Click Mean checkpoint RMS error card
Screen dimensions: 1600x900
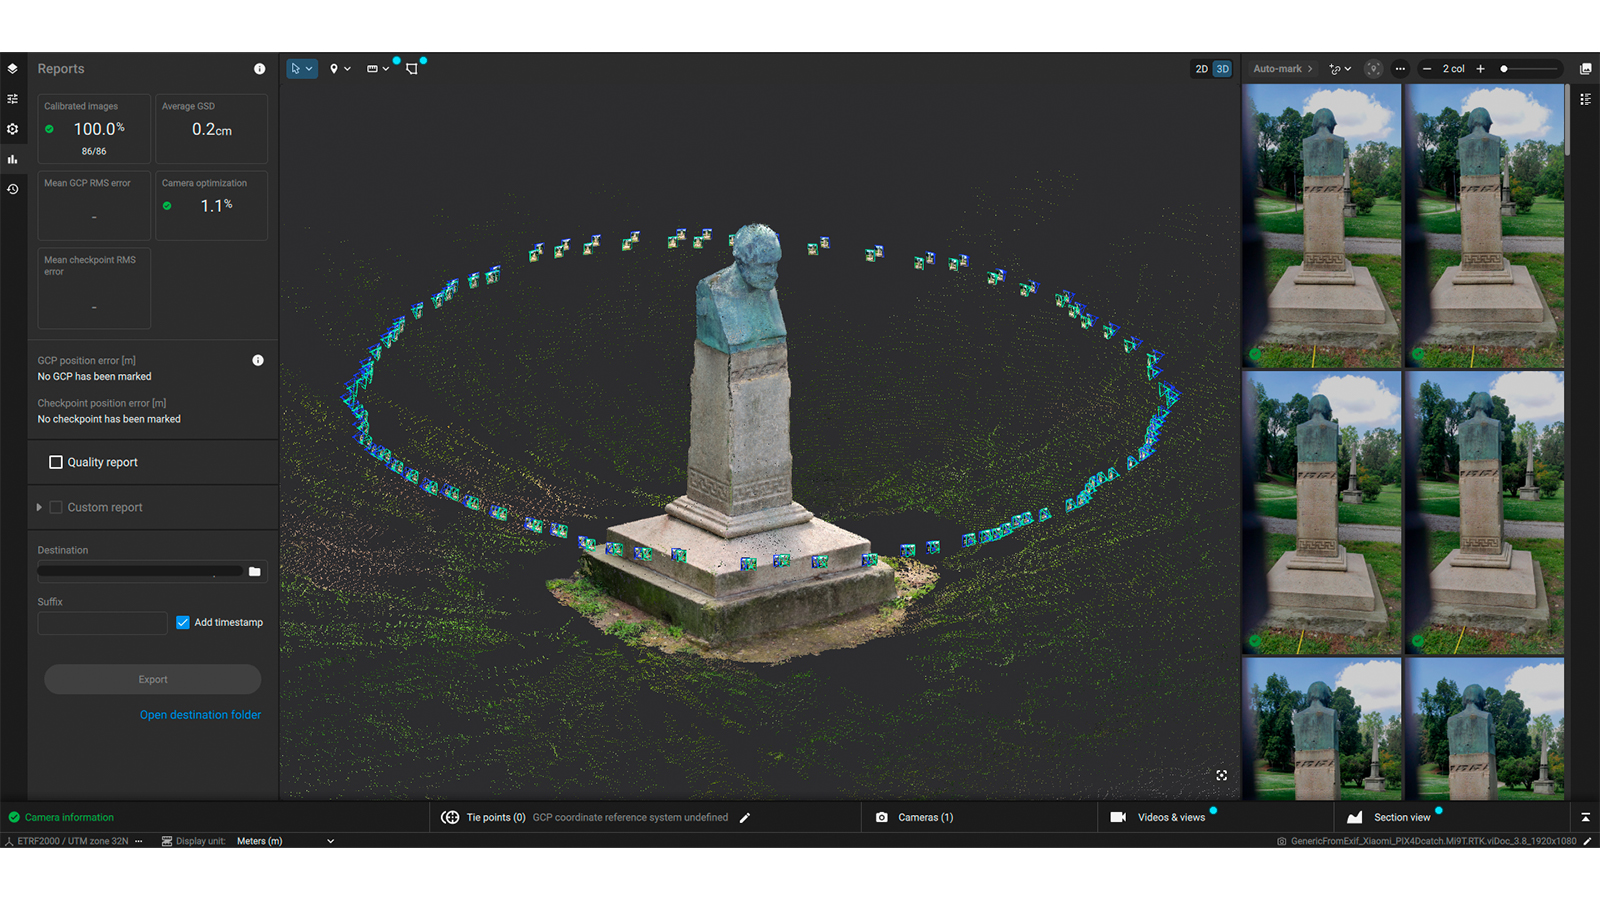click(94, 288)
